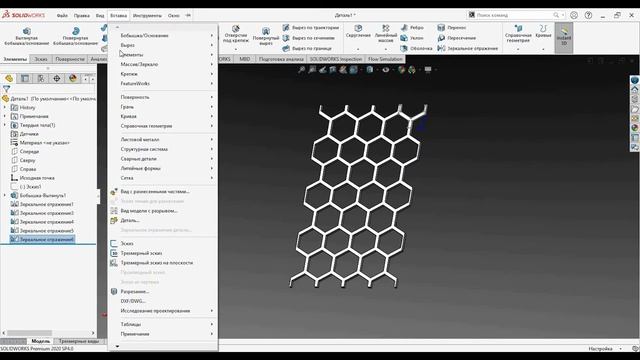Open the DimXpertManager crosshair tab icon
This screenshot has height=360, width=640.
[57, 78]
